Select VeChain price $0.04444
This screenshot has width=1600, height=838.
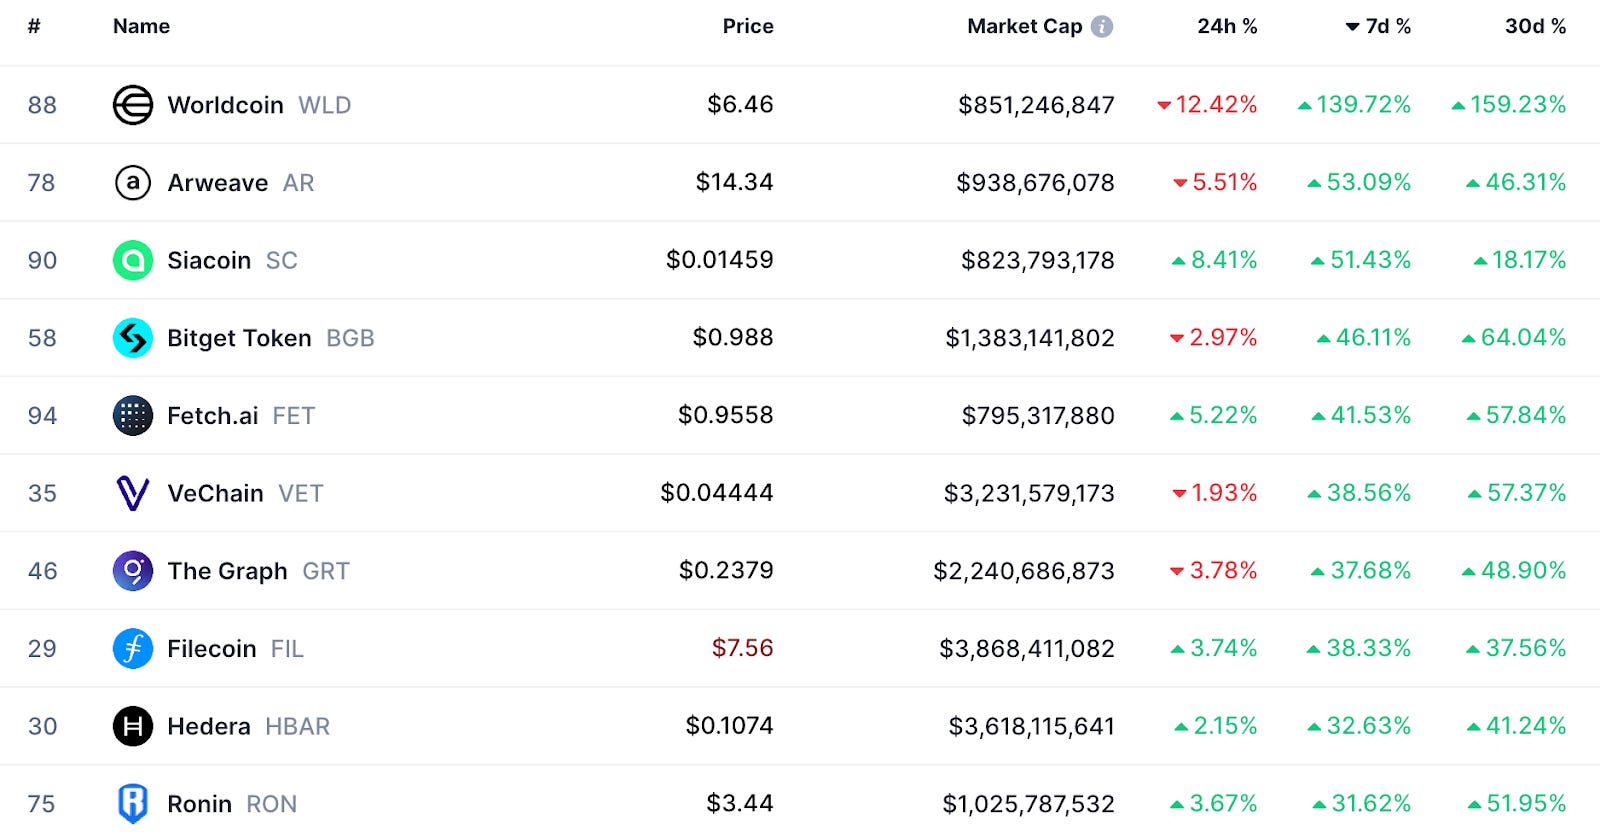coord(717,492)
